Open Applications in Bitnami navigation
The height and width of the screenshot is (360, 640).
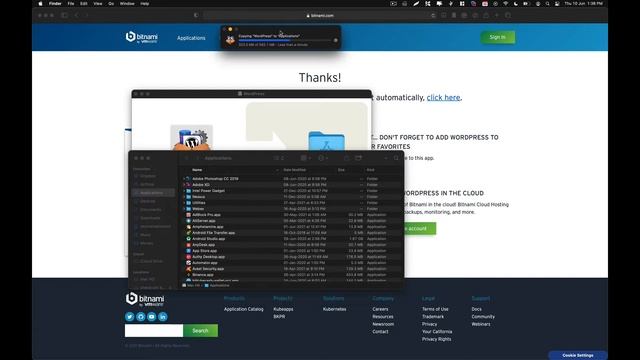pyautogui.click(x=191, y=38)
